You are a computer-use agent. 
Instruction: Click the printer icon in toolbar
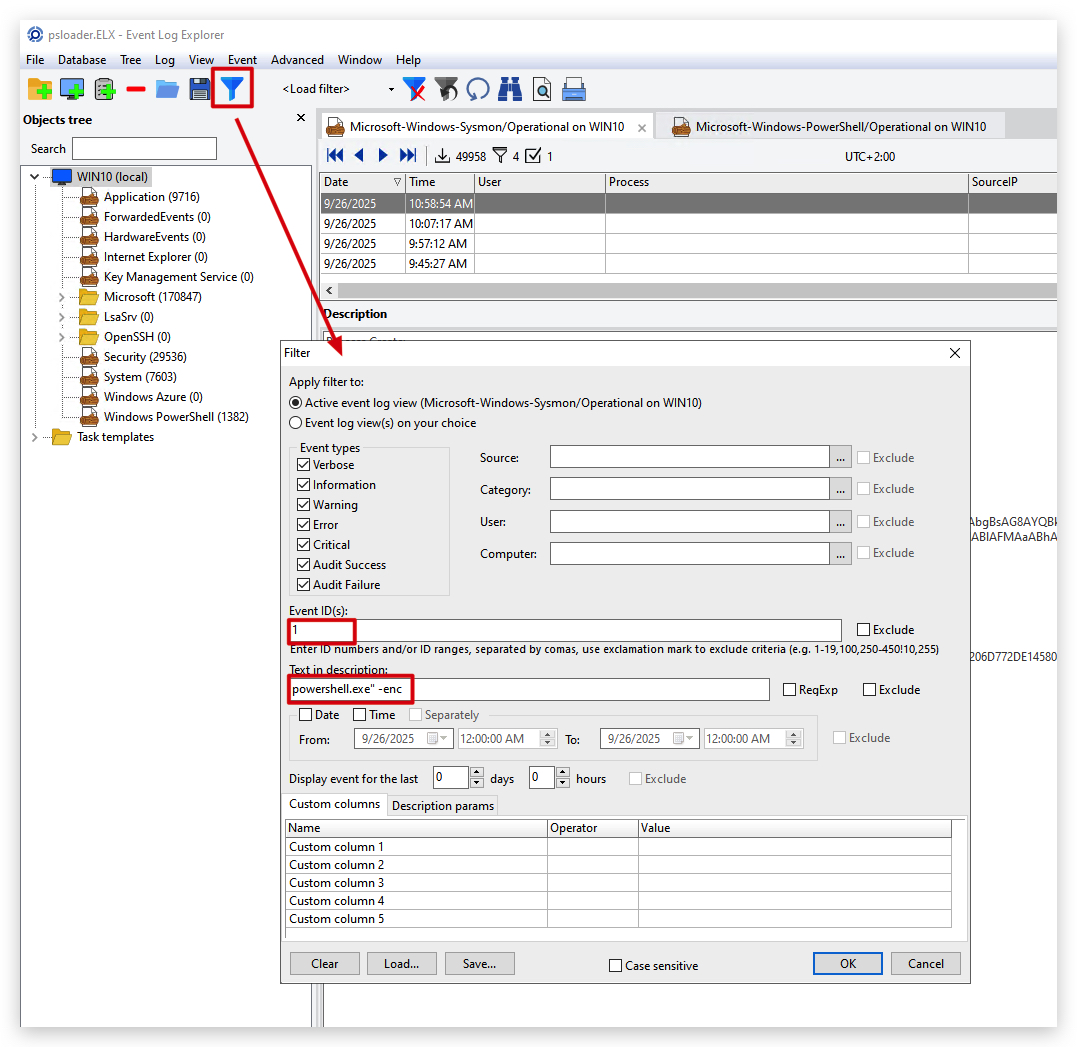point(574,89)
